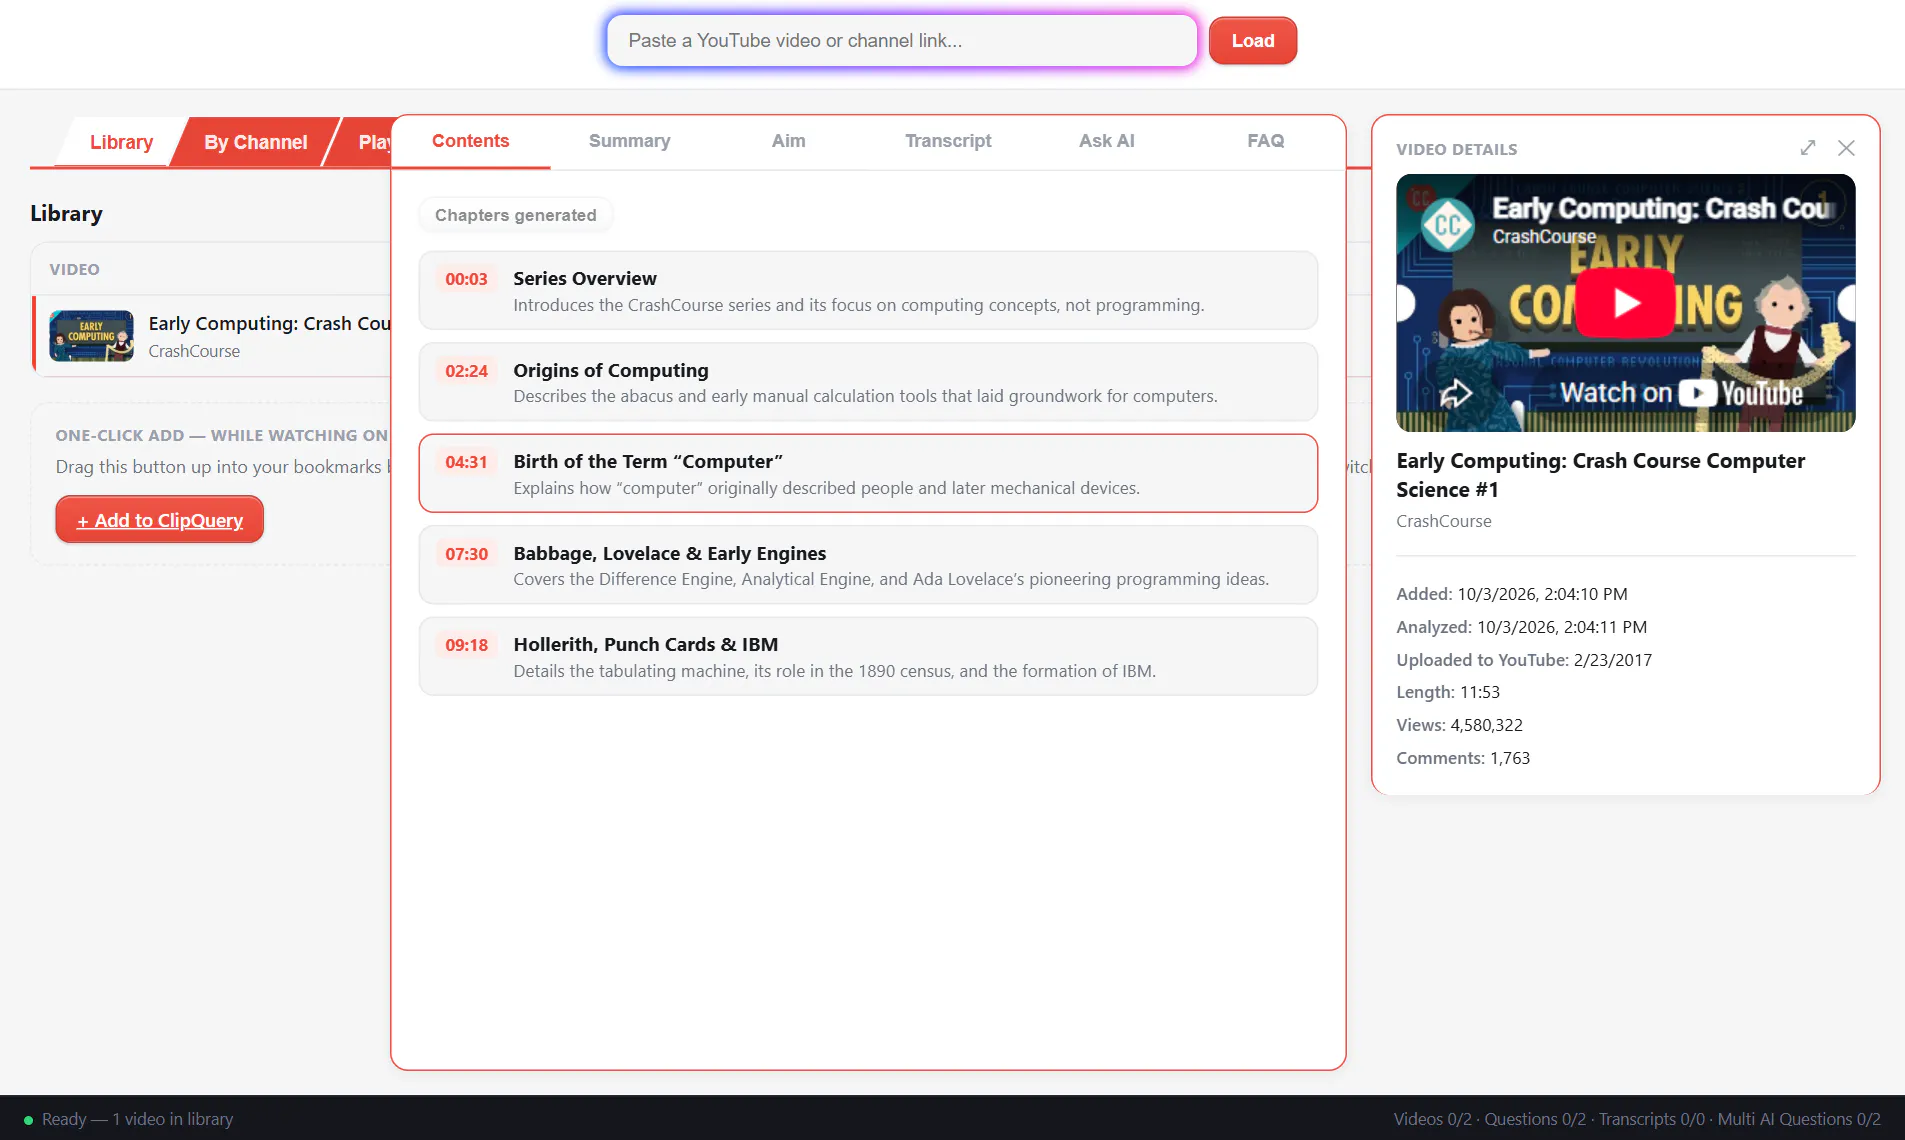Select Birth of the Term “Computer” chapter
Viewport: 1905px width, 1140px height.
[x=868, y=473]
